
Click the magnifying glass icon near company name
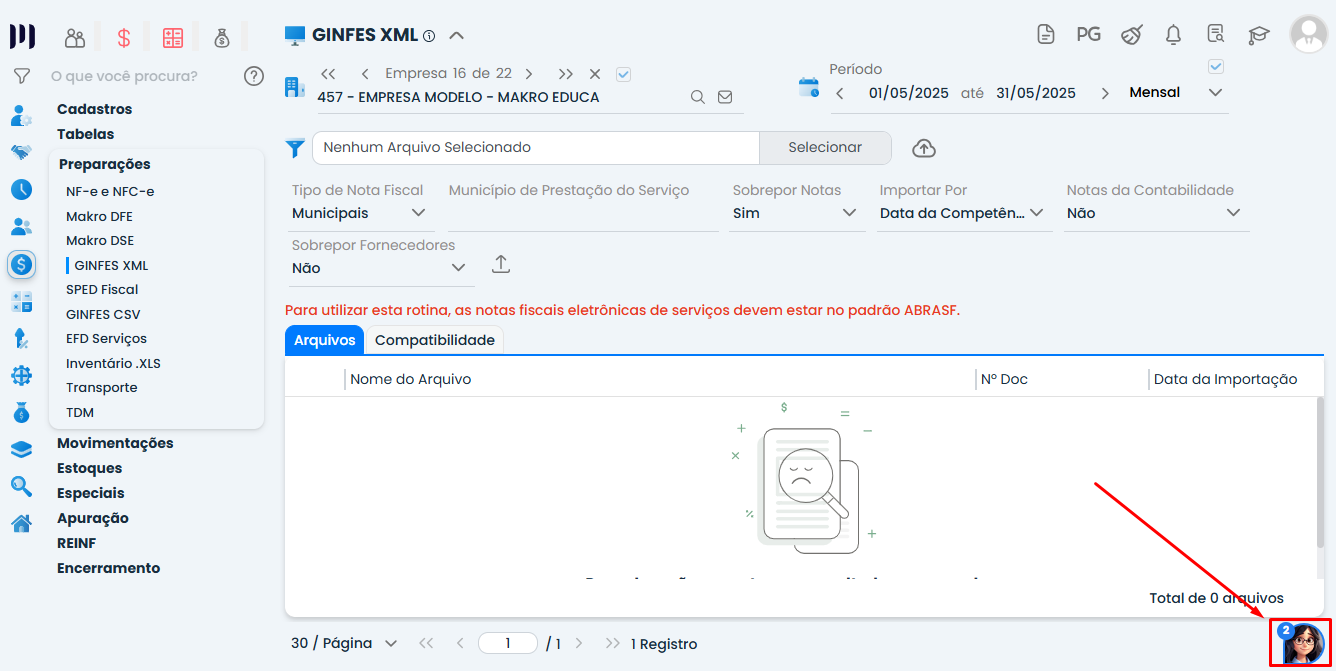coord(697,97)
